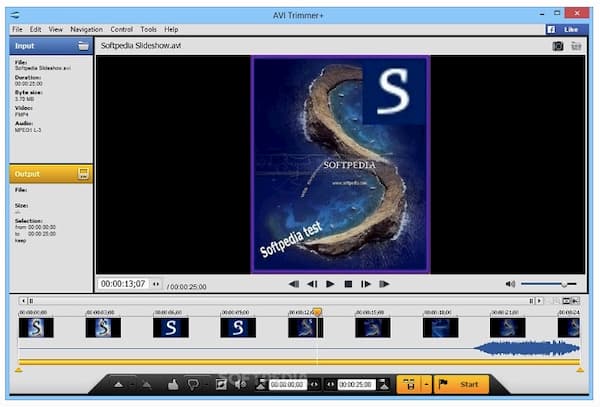Click the Softpedia Slideshow.avi title text
600x407 pixels.
pyautogui.click(x=140, y=46)
